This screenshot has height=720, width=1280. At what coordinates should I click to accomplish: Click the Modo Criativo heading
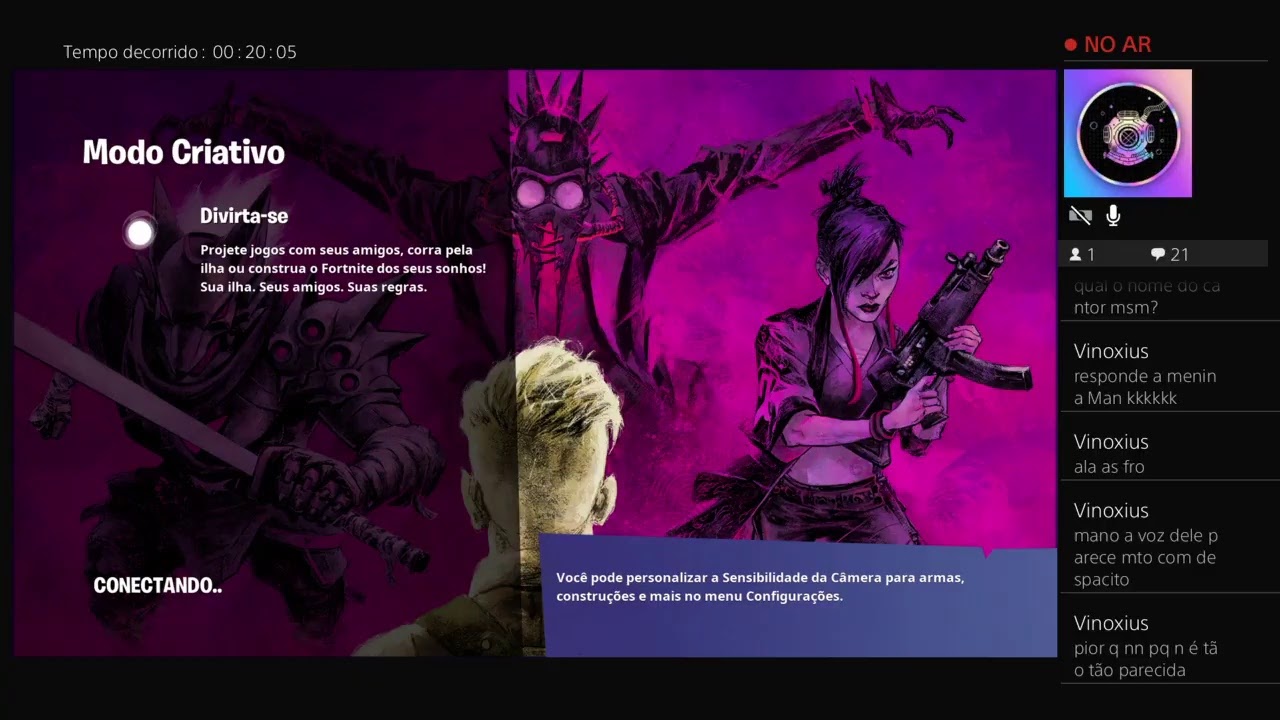pyautogui.click(x=184, y=152)
